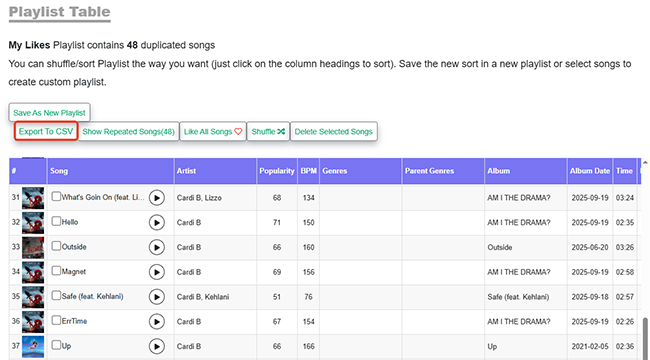Click BPM value '76'
The height and width of the screenshot is (360, 650).
(308, 297)
